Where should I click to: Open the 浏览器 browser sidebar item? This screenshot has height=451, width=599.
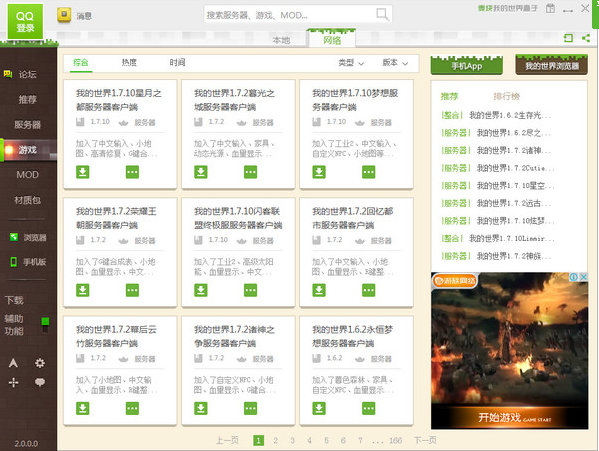point(28,238)
